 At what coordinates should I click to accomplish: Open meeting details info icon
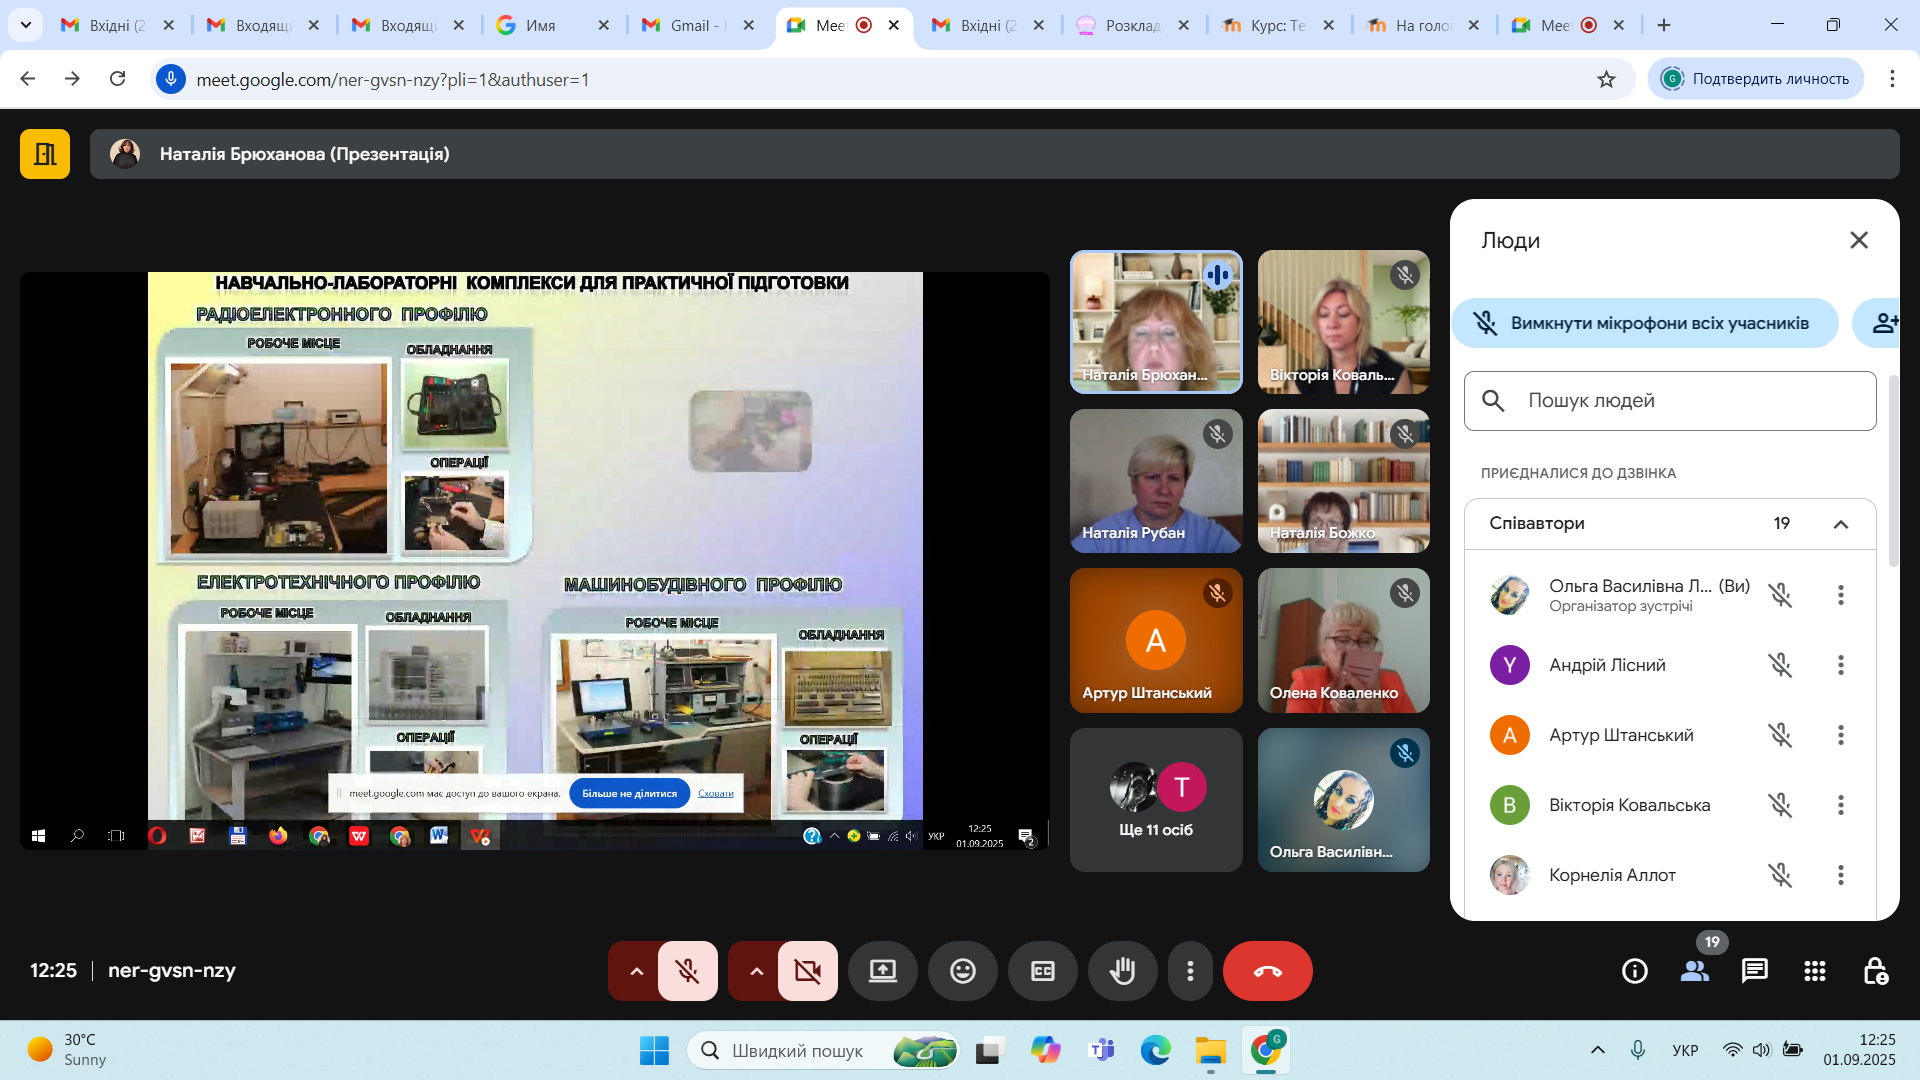pos(1634,971)
